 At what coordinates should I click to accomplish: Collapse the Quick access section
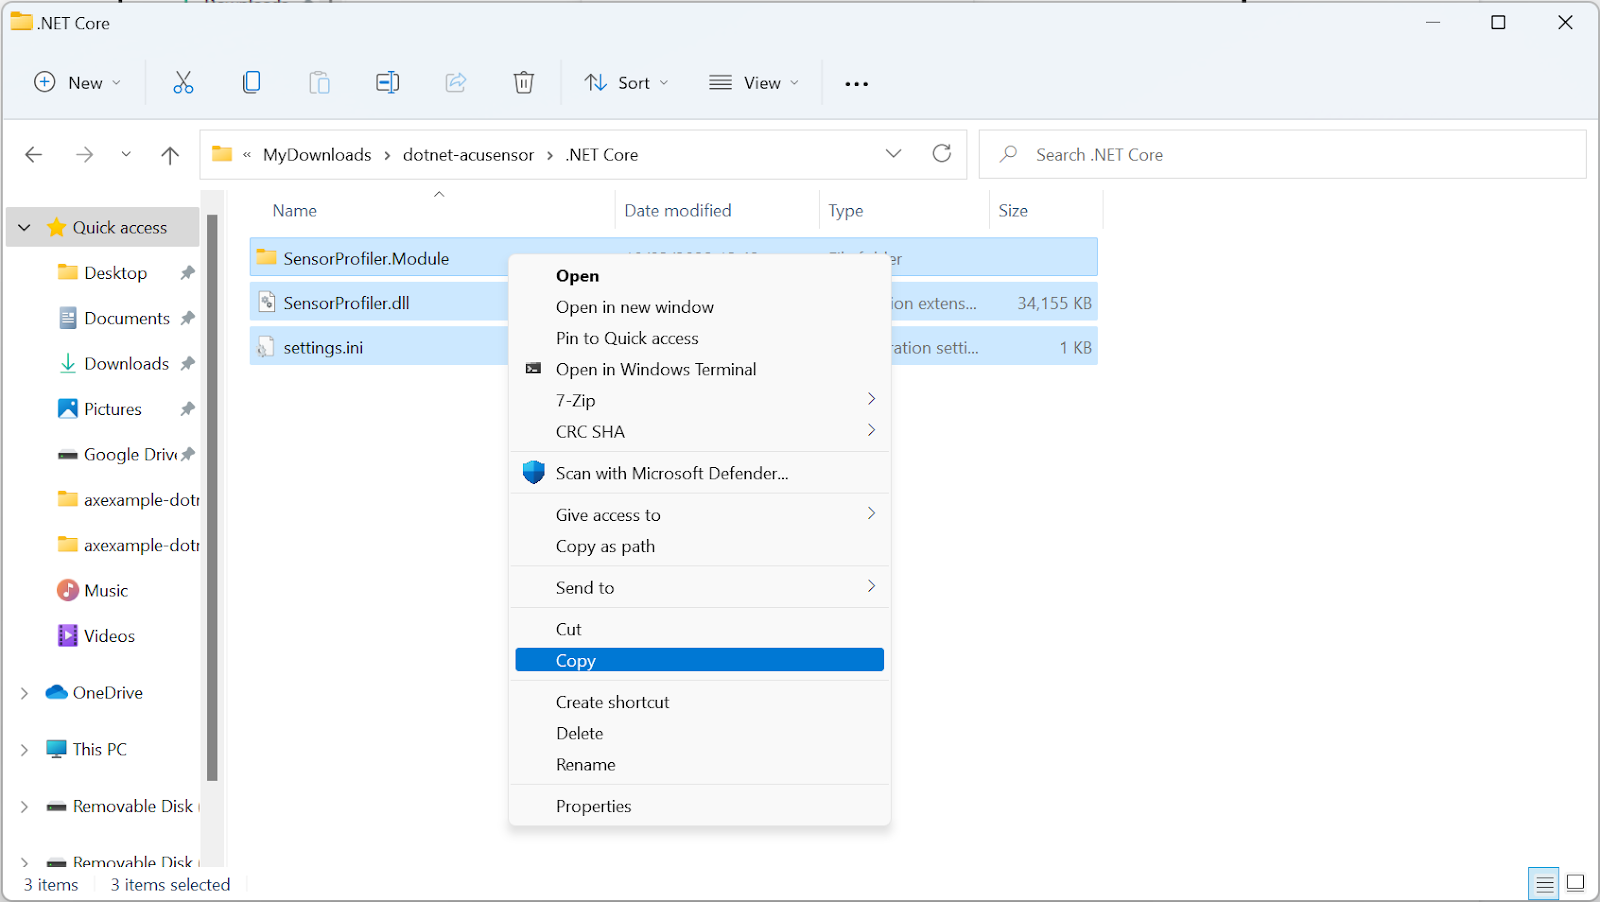pos(25,228)
